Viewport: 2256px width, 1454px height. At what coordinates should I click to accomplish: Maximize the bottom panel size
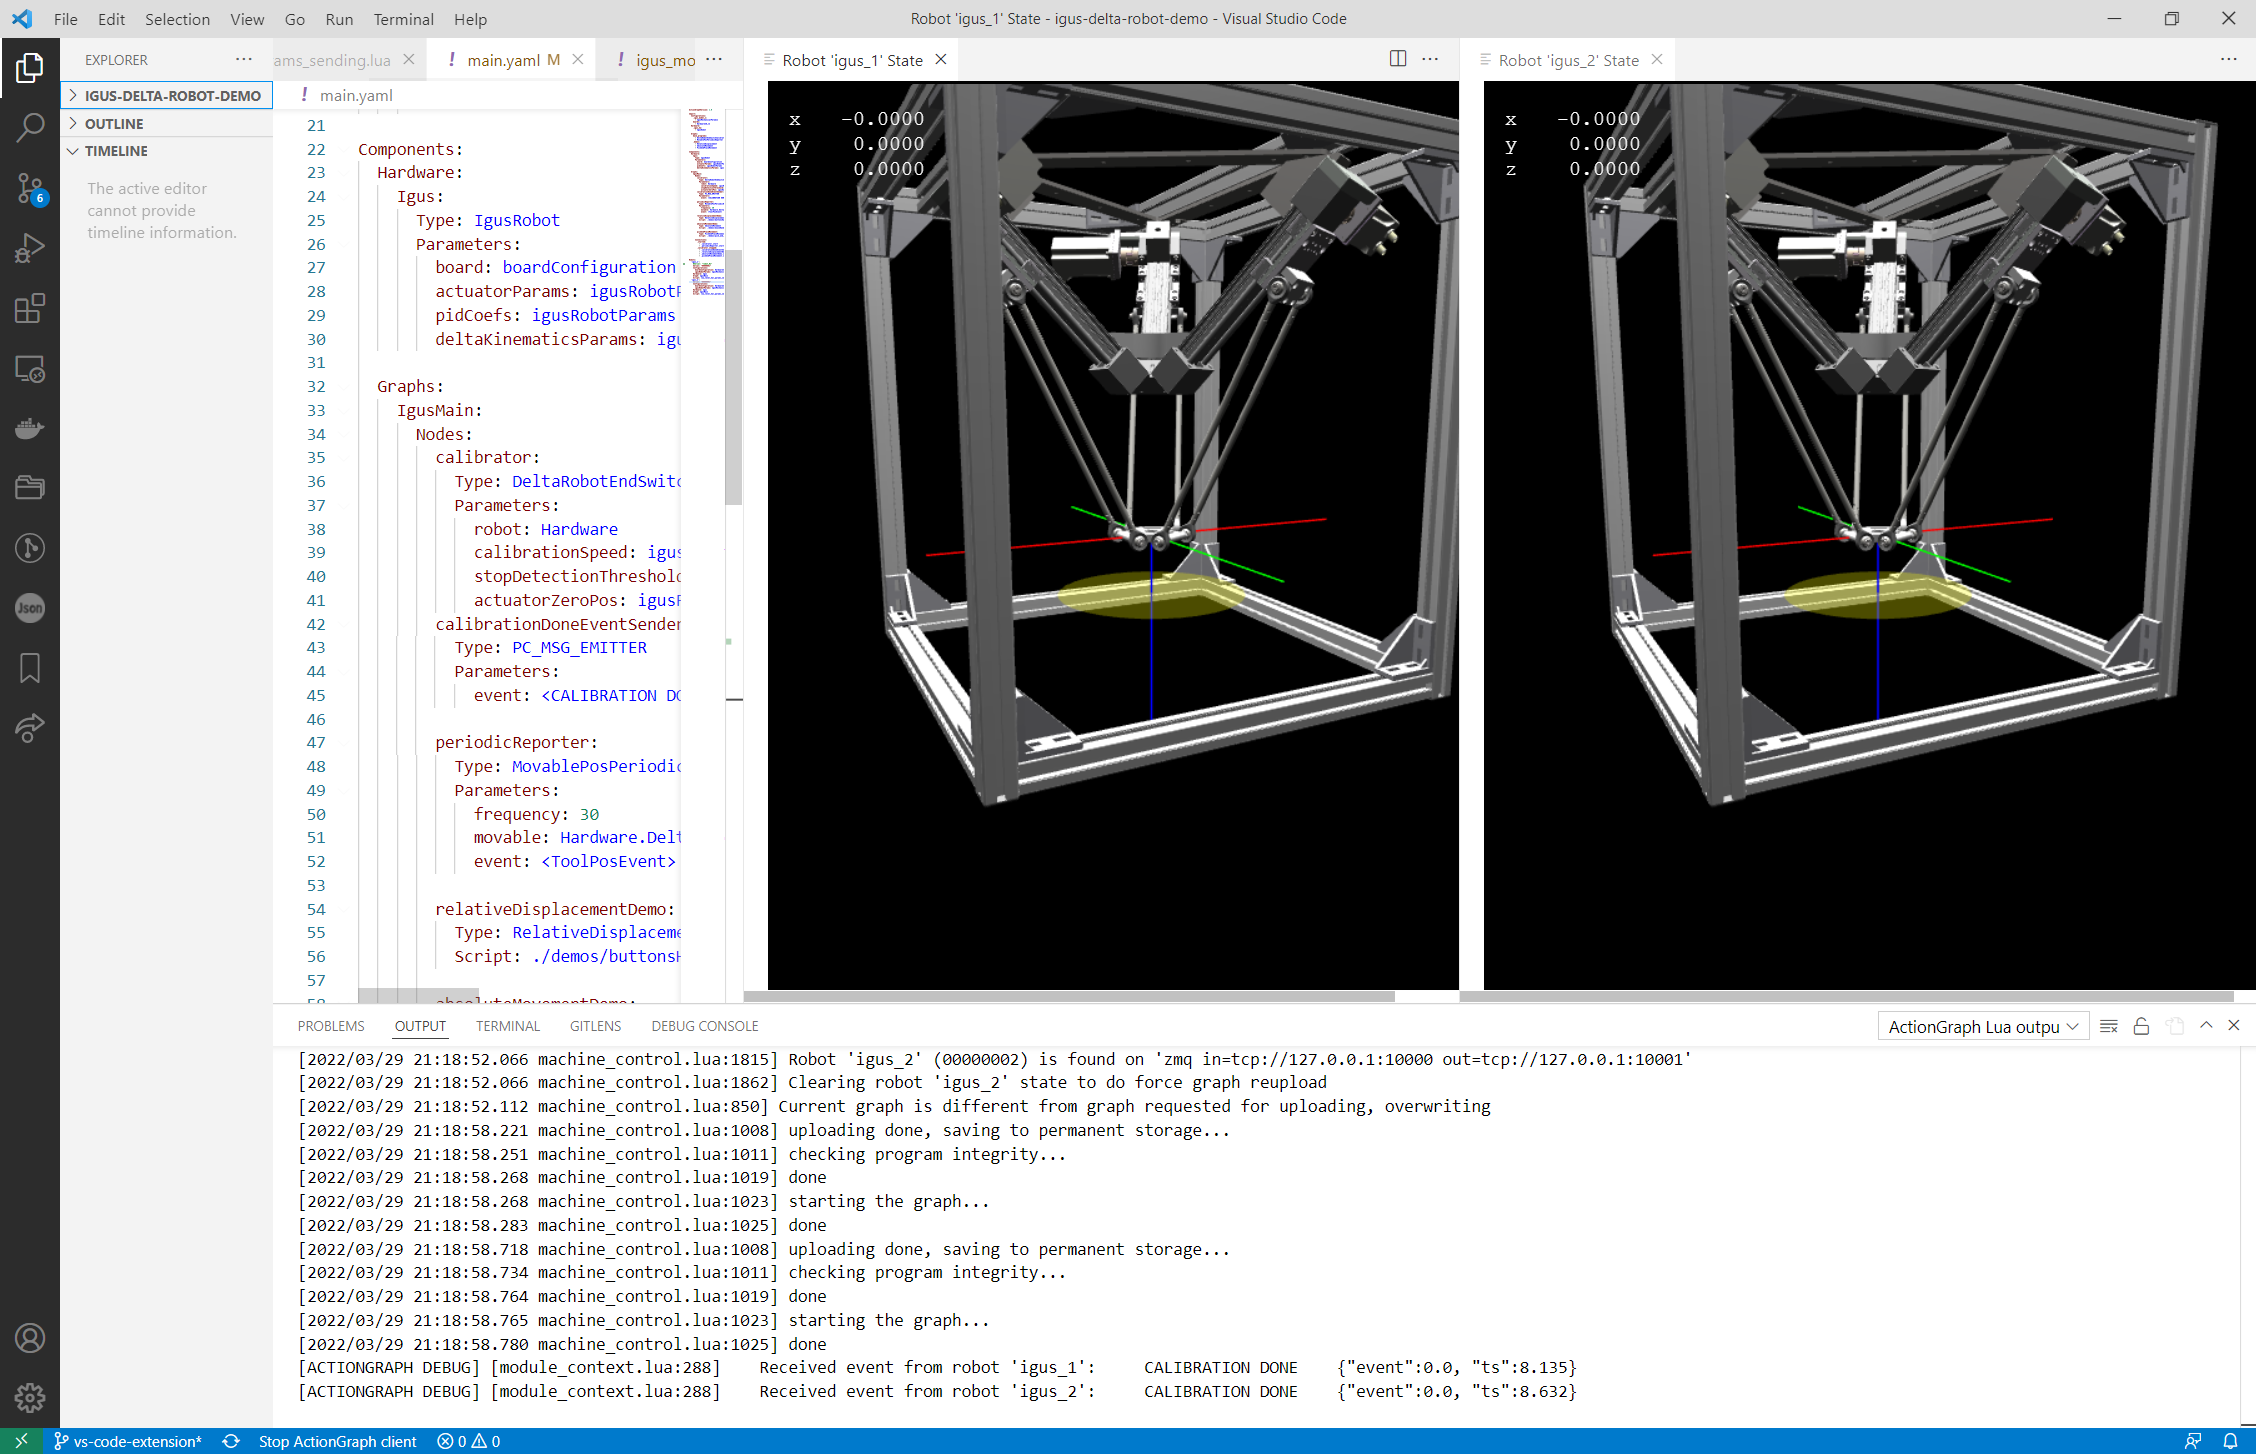[2206, 1025]
